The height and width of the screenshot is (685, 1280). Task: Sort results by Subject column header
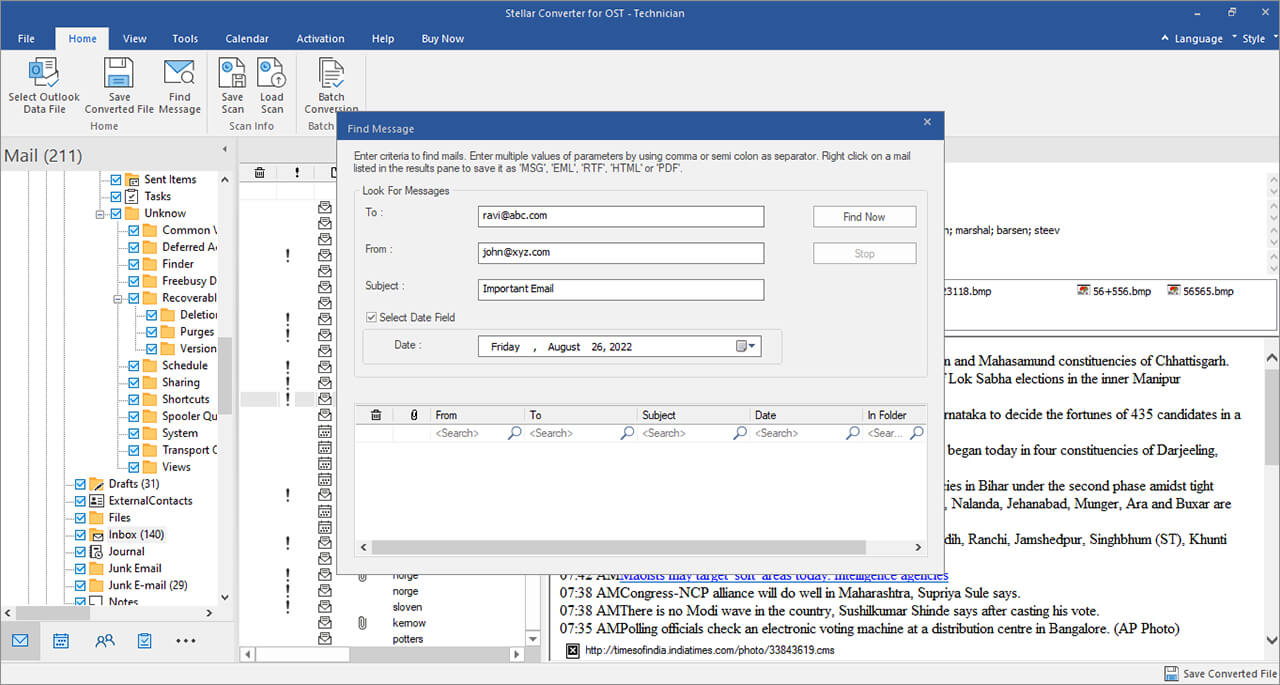coord(693,415)
